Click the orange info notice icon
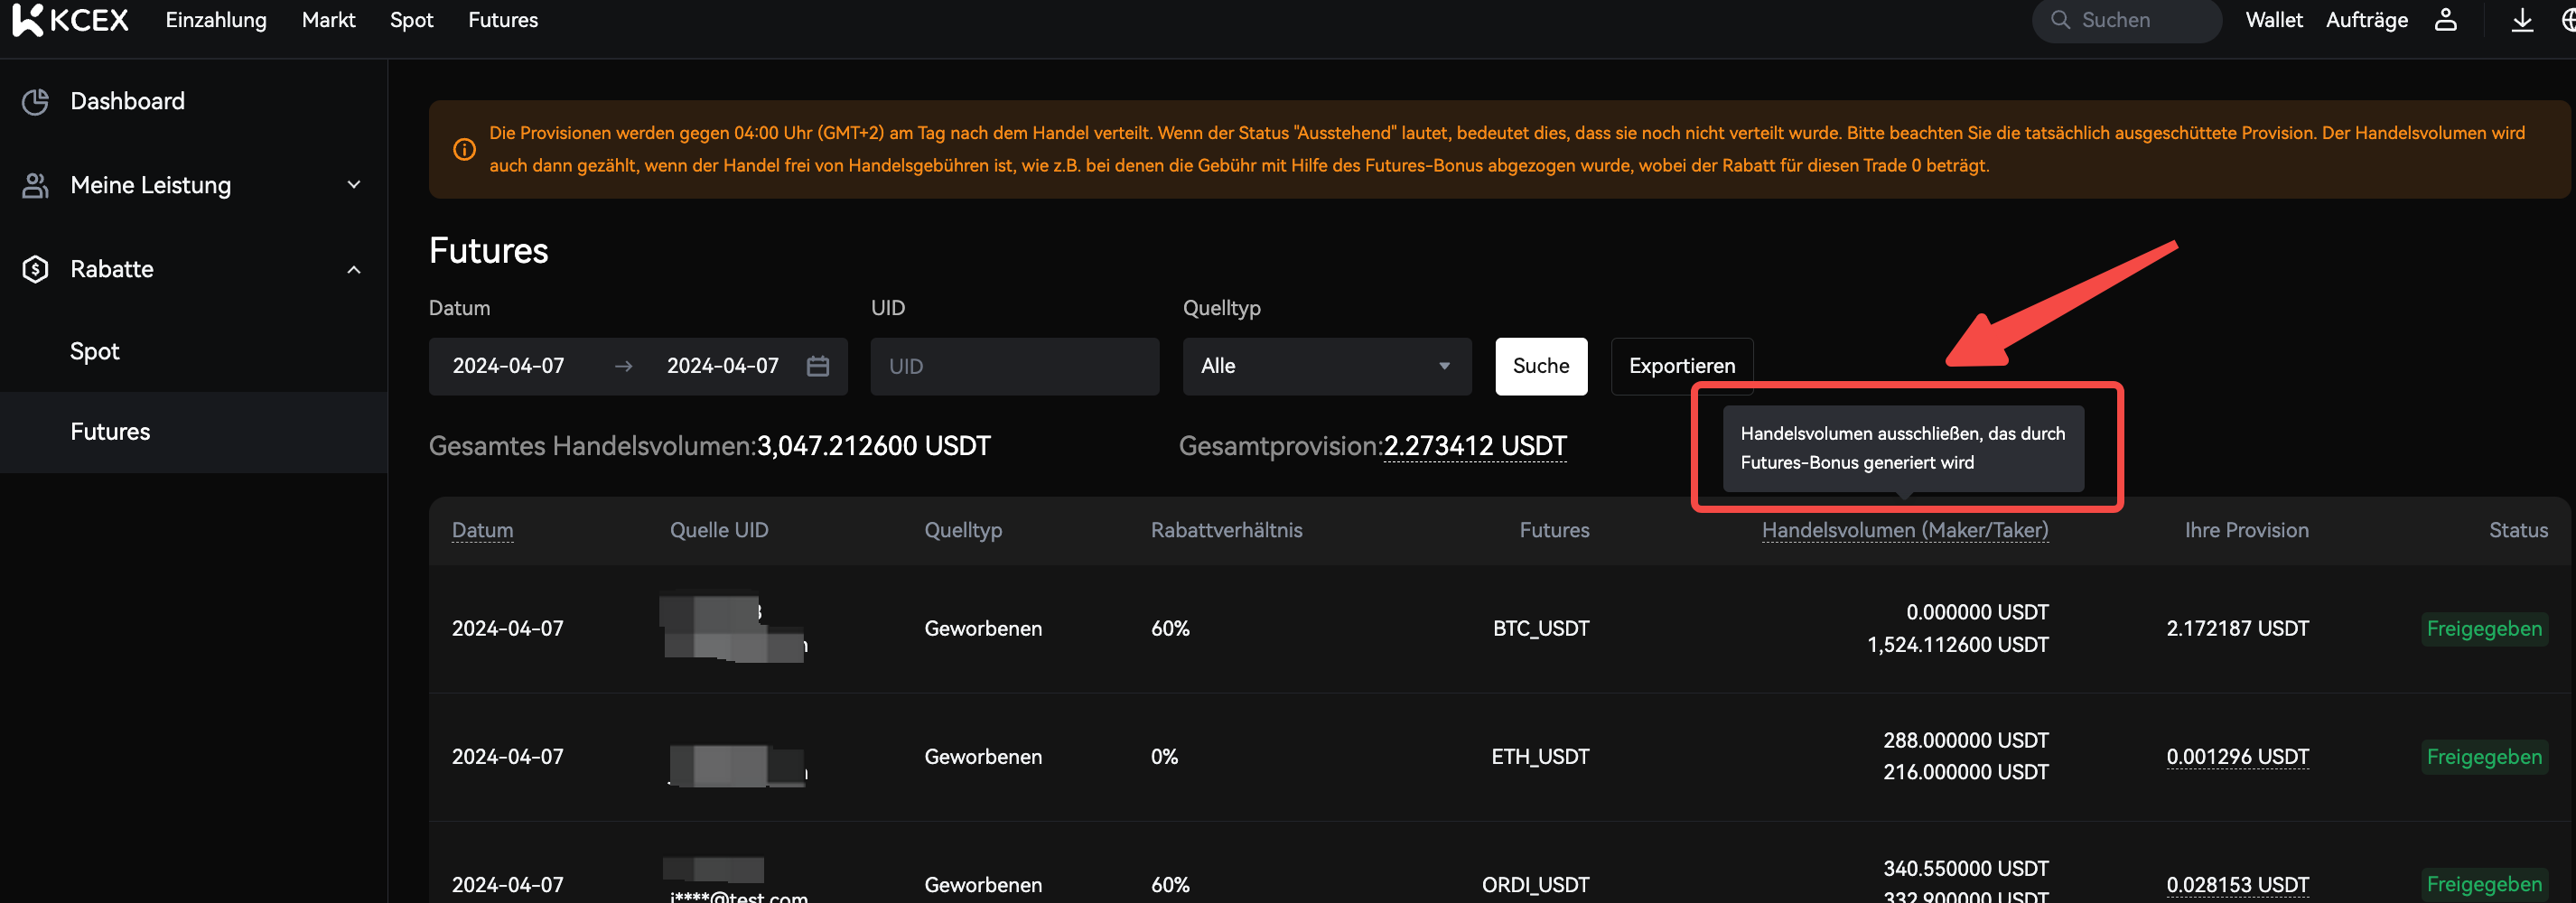The width and height of the screenshot is (2576, 903). tap(464, 150)
